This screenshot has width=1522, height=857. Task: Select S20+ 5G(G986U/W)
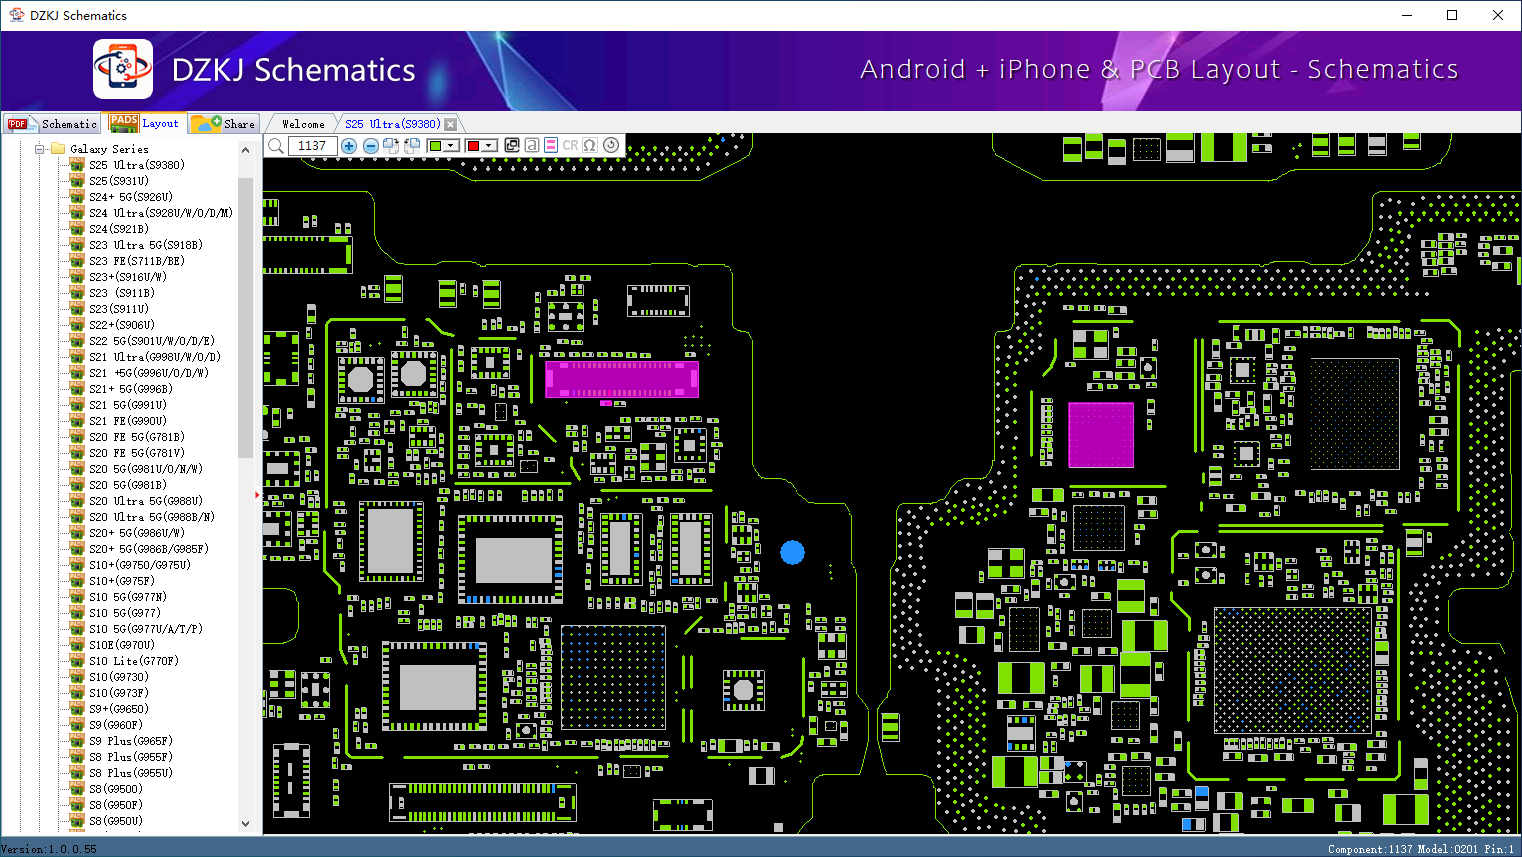click(136, 533)
